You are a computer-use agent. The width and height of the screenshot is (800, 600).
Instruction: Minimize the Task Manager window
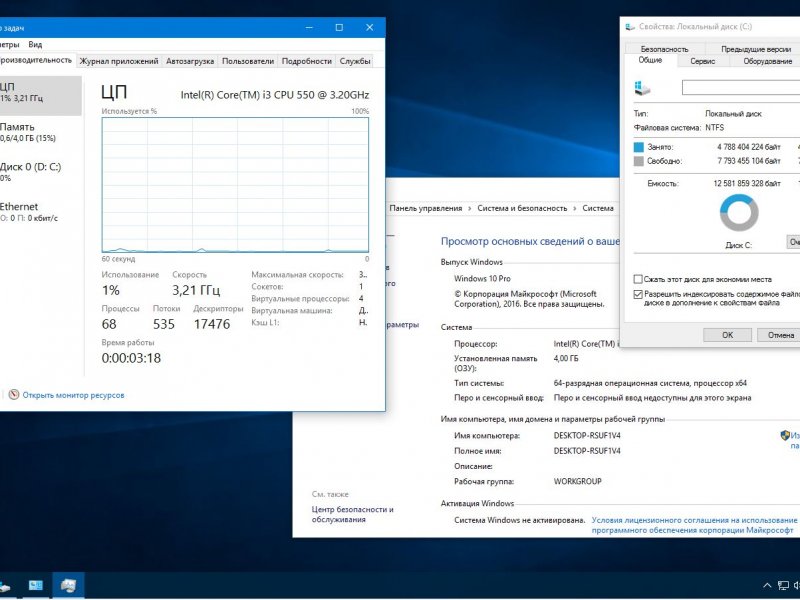tap(309, 28)
